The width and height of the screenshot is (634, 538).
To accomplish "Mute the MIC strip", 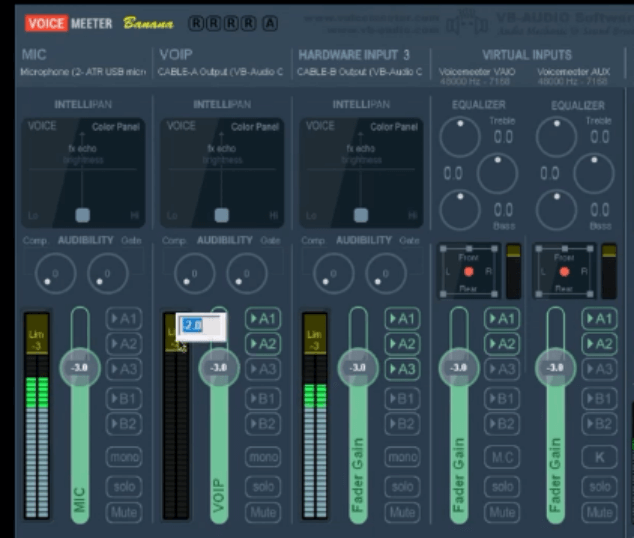I will coord(124,512).
